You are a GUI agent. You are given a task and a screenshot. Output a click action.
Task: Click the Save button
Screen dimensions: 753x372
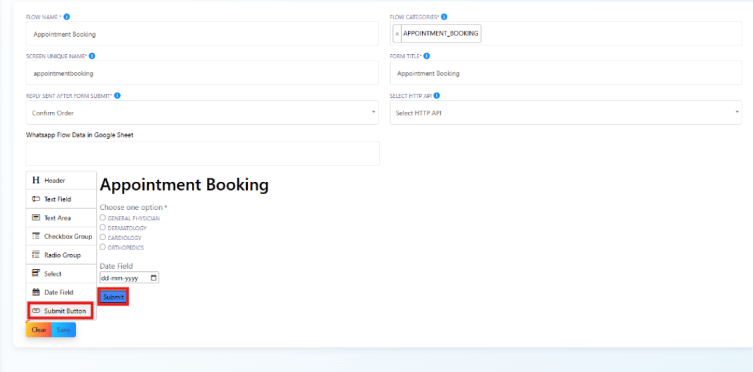click(63, 330)
